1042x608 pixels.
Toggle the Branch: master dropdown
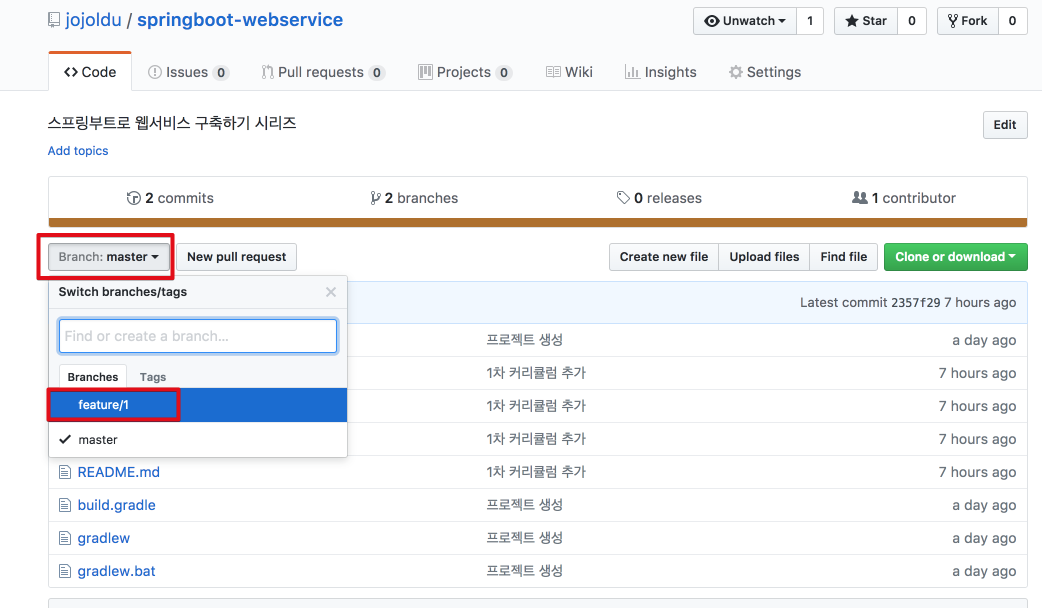pos(108,256)
